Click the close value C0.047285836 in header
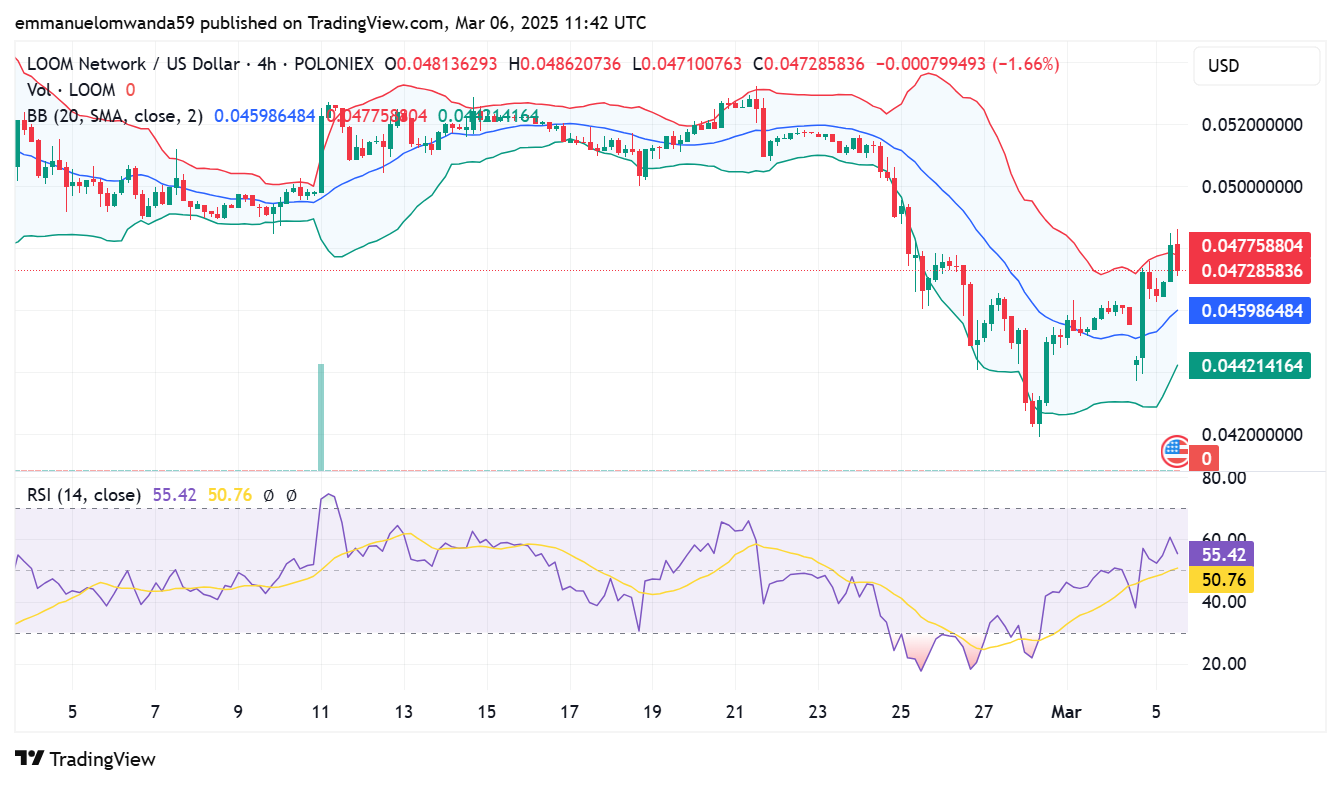 (808, 64)
